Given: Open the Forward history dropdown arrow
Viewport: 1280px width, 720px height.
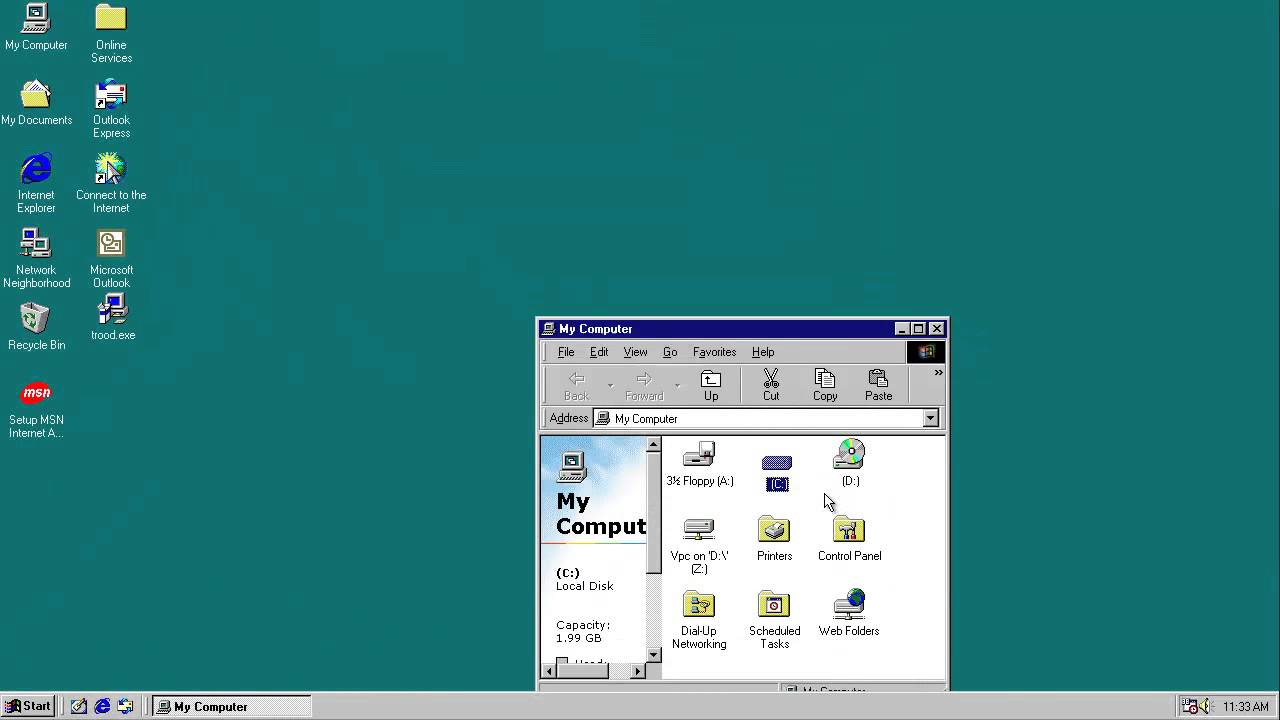Looking at the screenshot, I should (x=677, y=386).
